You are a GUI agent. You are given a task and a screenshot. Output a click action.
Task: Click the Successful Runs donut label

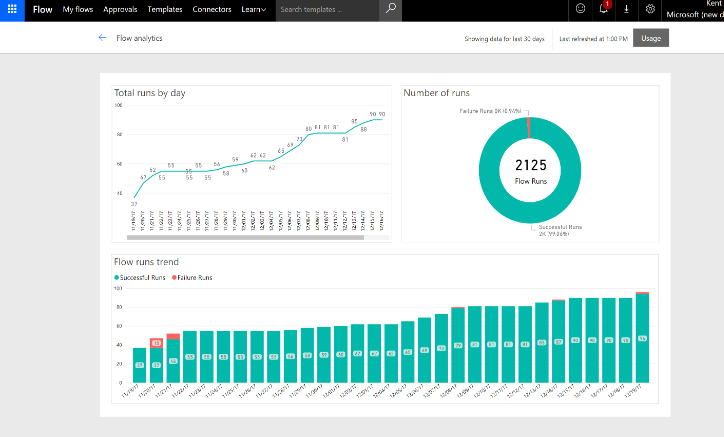tap(560, 230)
